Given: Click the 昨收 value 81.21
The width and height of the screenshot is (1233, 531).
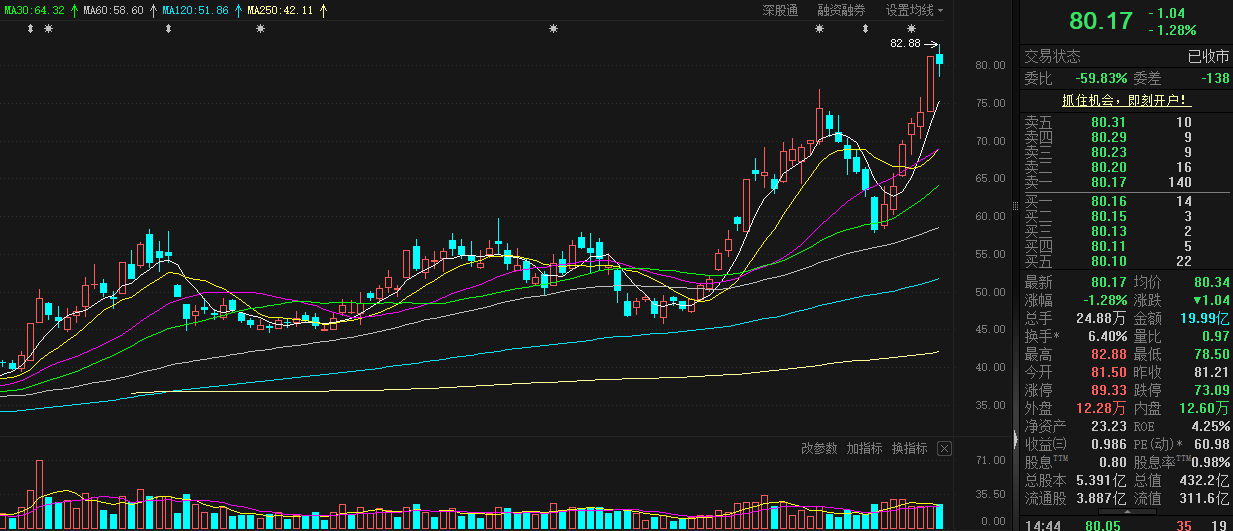Looking at the screenshot, I should [x=1211, y=372].
